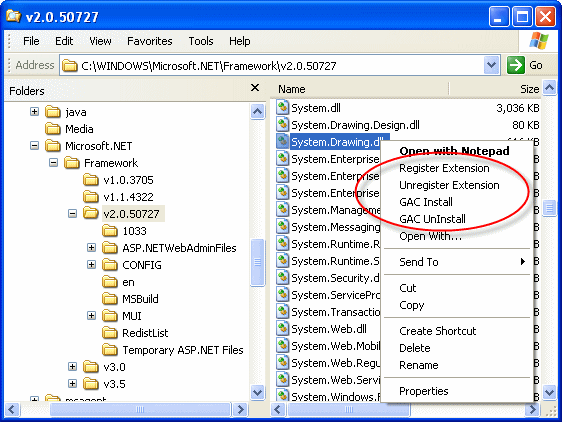Open the Help menu
Image resolution: width=562 pixels, height=422 pixels.
click(239, 41)
